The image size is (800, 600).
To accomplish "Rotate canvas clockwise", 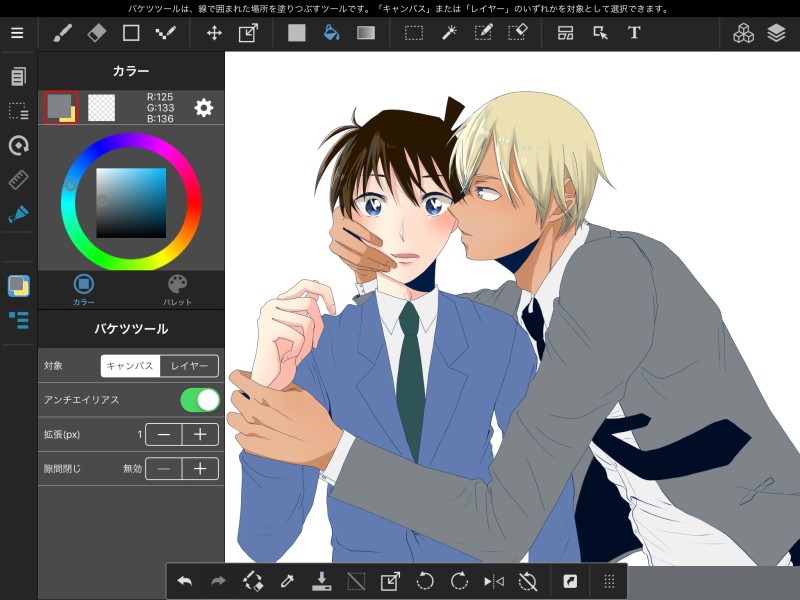I will point(459,581).
